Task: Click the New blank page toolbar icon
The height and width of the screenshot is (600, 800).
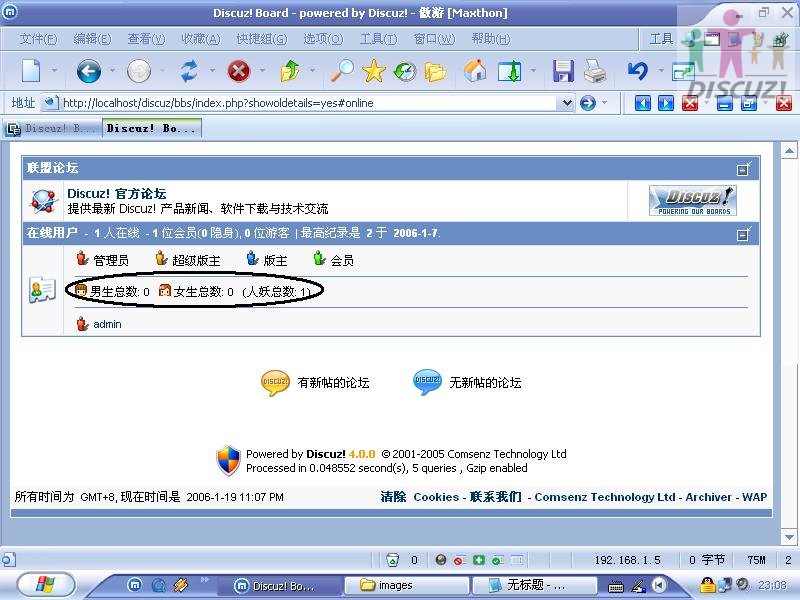Action: point(32,71)
